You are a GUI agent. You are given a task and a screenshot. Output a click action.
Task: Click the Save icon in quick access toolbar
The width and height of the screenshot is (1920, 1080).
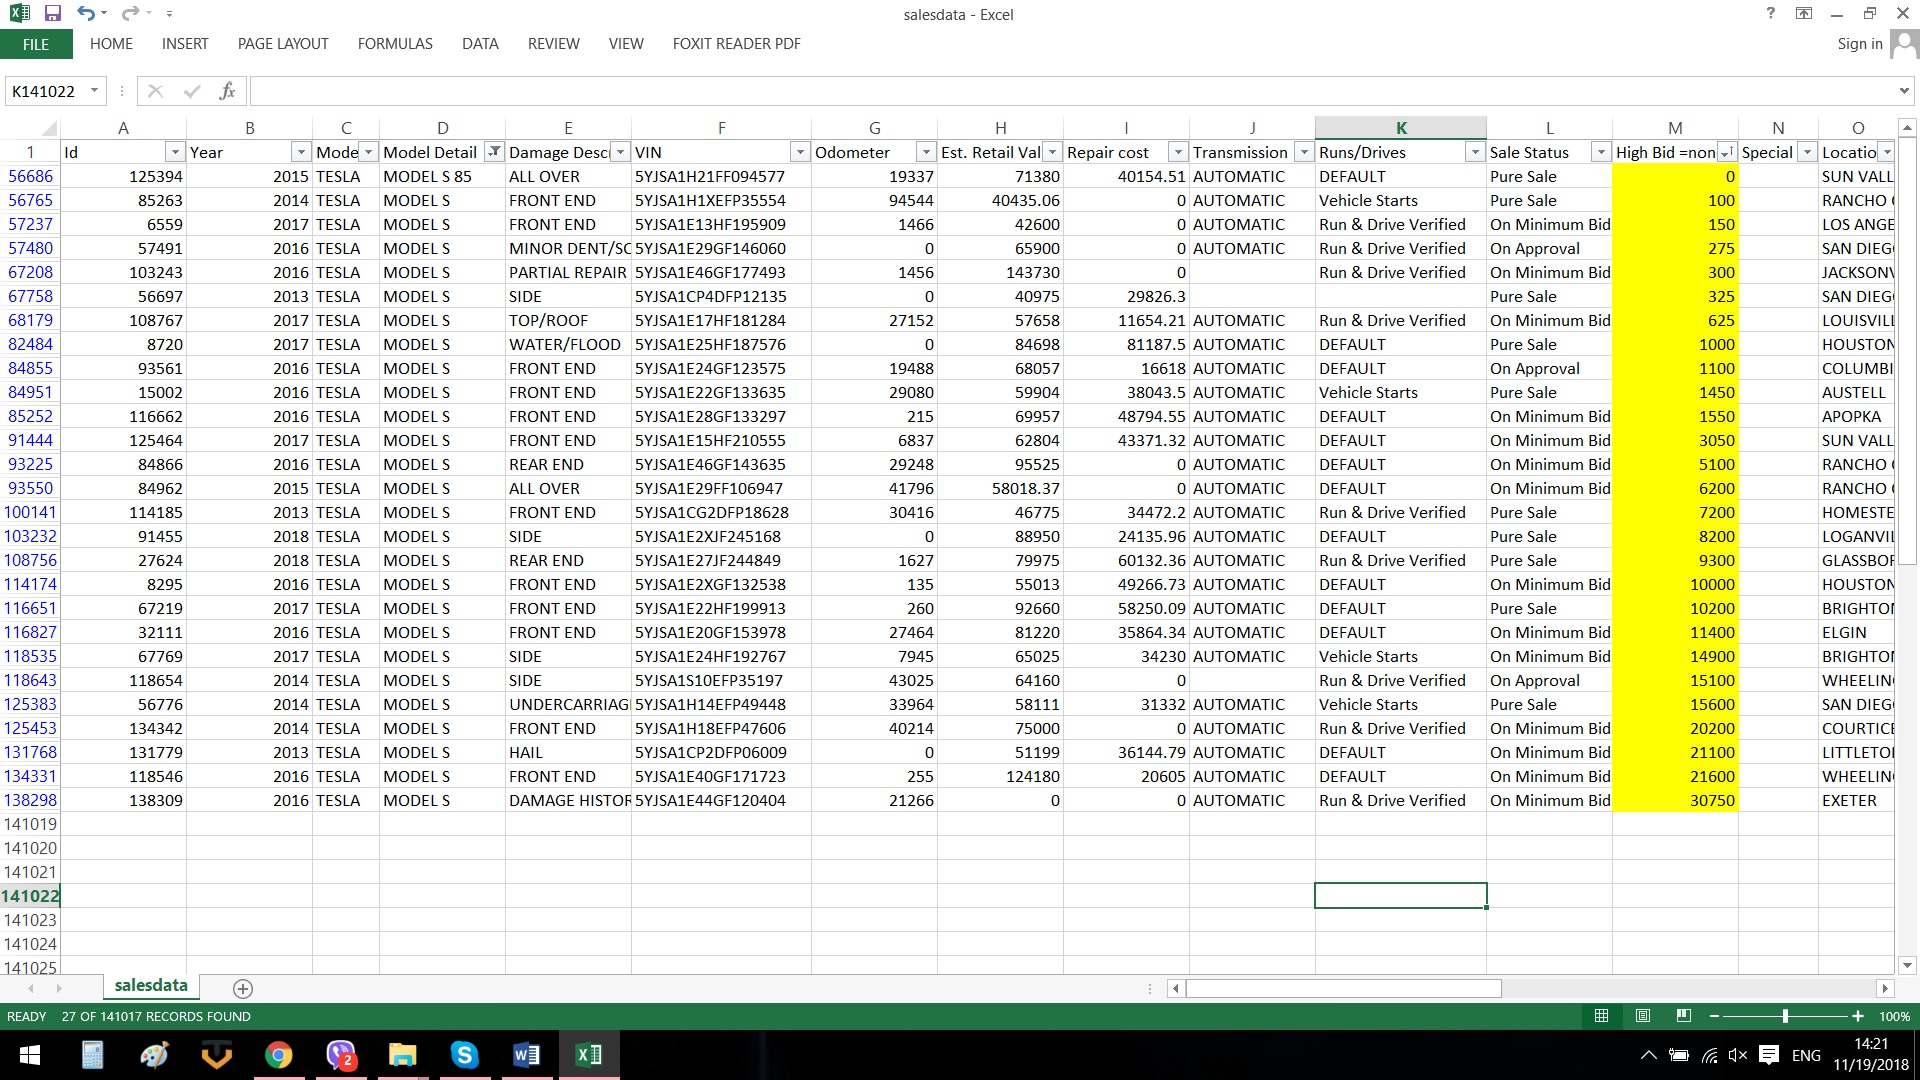[x=53, y=14]
